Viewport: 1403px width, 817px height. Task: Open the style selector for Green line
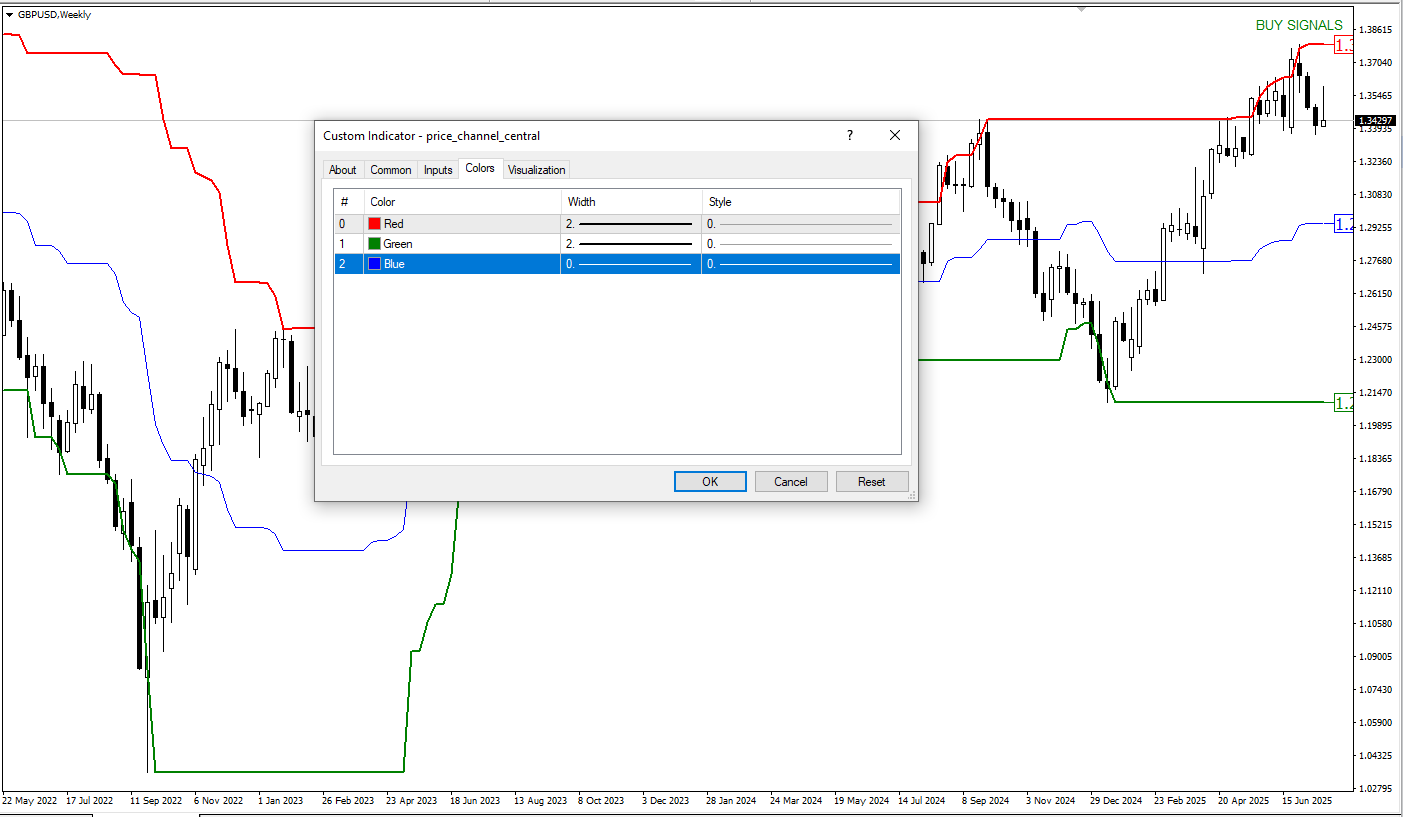(x=800, y=244)
